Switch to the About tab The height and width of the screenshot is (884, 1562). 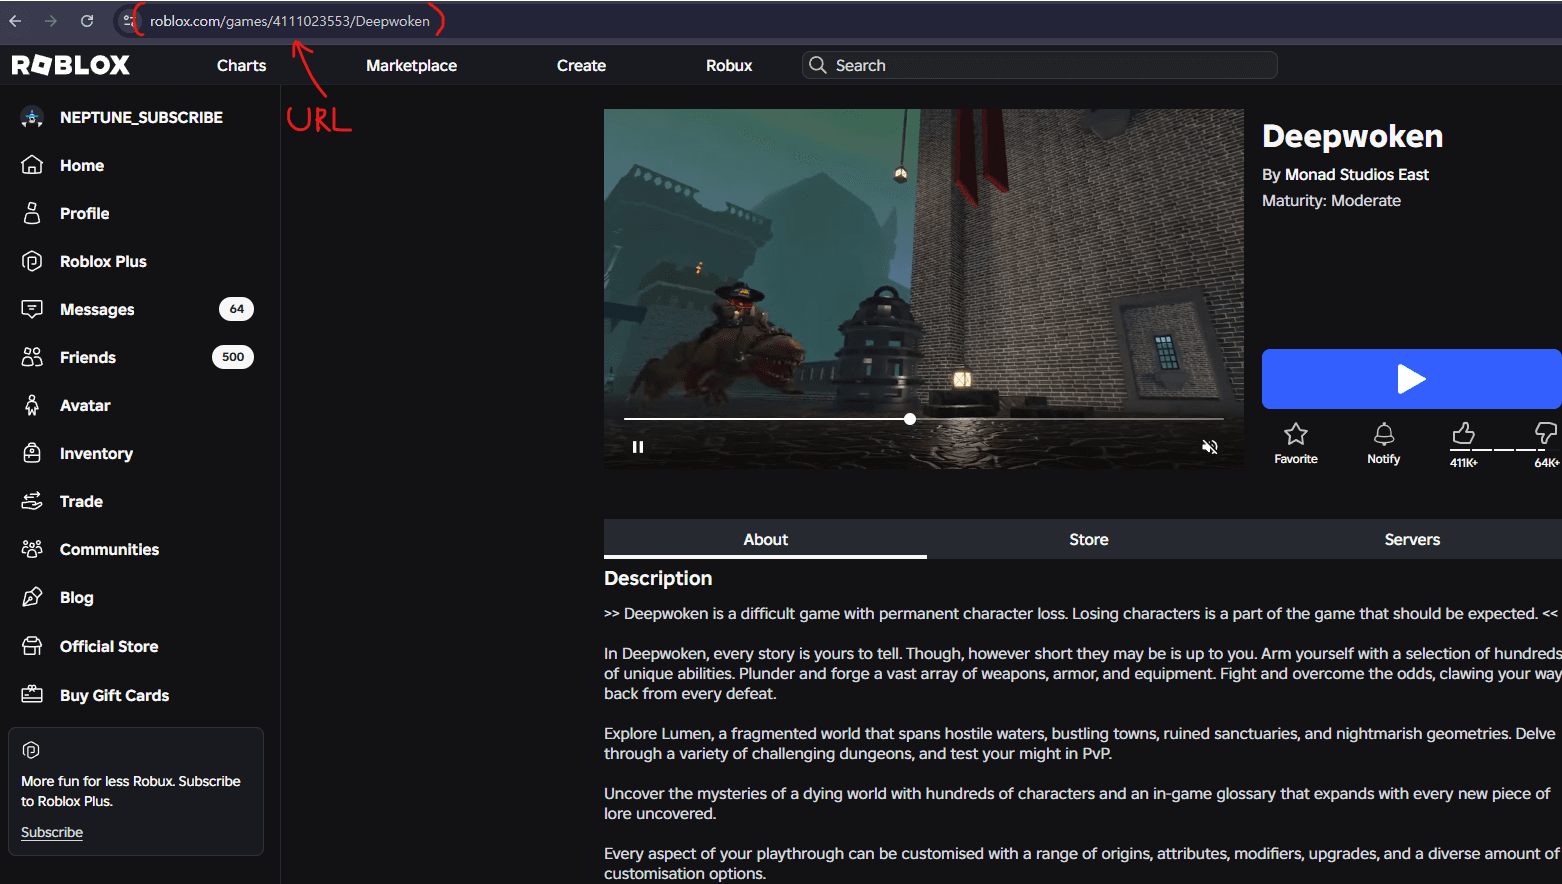point(765,539)
